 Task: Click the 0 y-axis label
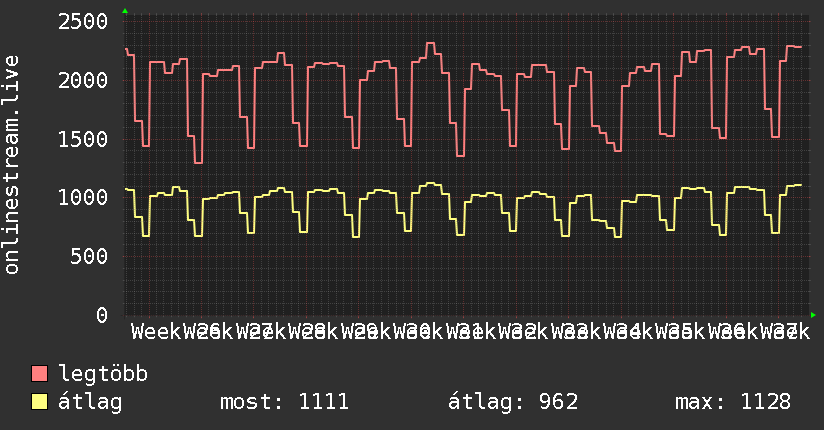tap(101, 315)
